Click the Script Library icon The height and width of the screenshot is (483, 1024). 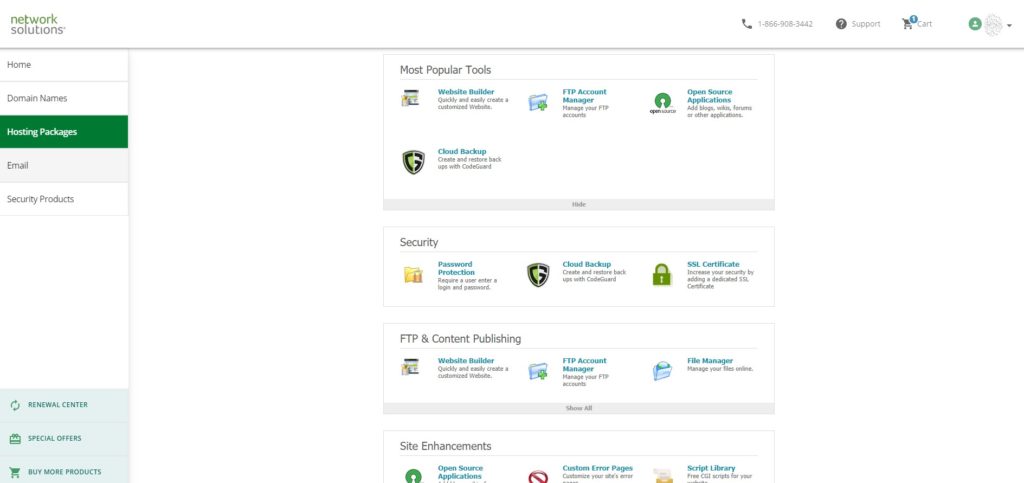(662, 476)
